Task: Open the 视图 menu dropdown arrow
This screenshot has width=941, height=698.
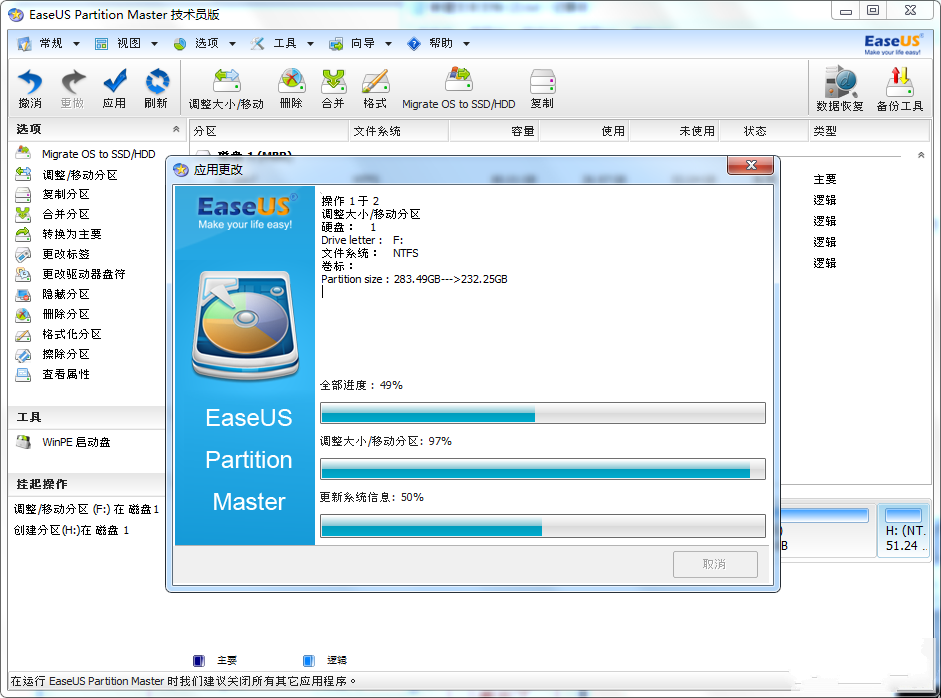Action: (x=154, y=44)
